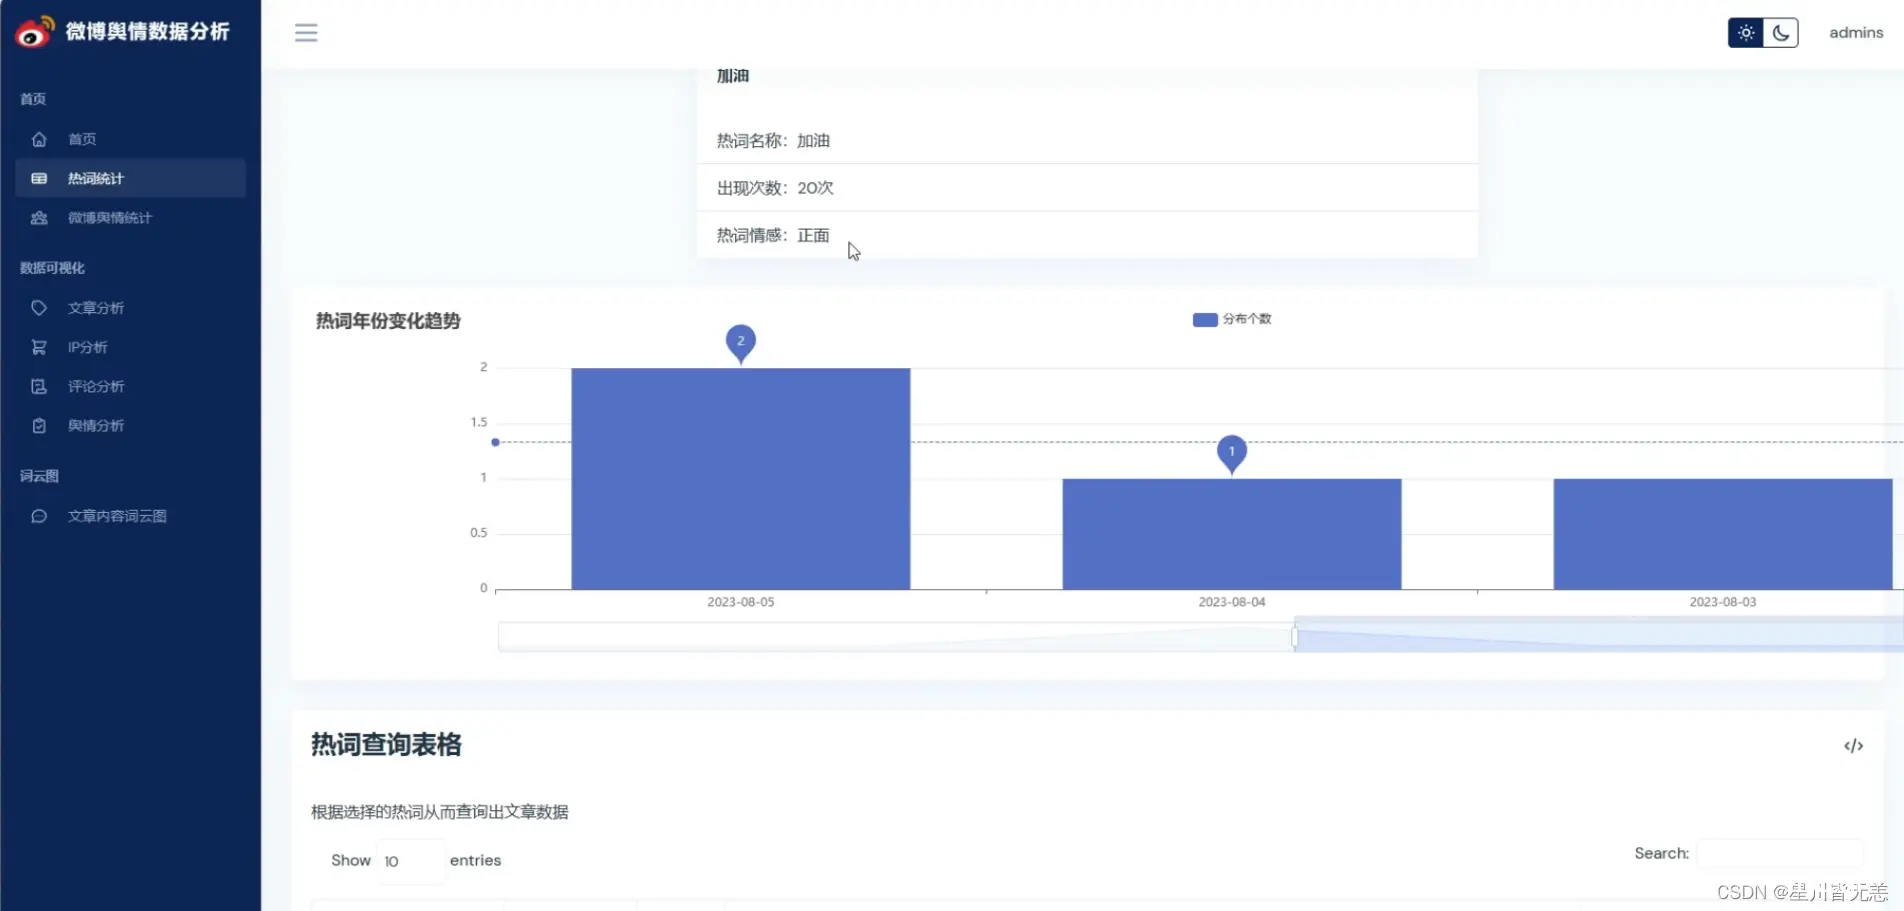Switch to light theme sun icon
This screenshot has height=911, width=1904.
[1746, 33]
